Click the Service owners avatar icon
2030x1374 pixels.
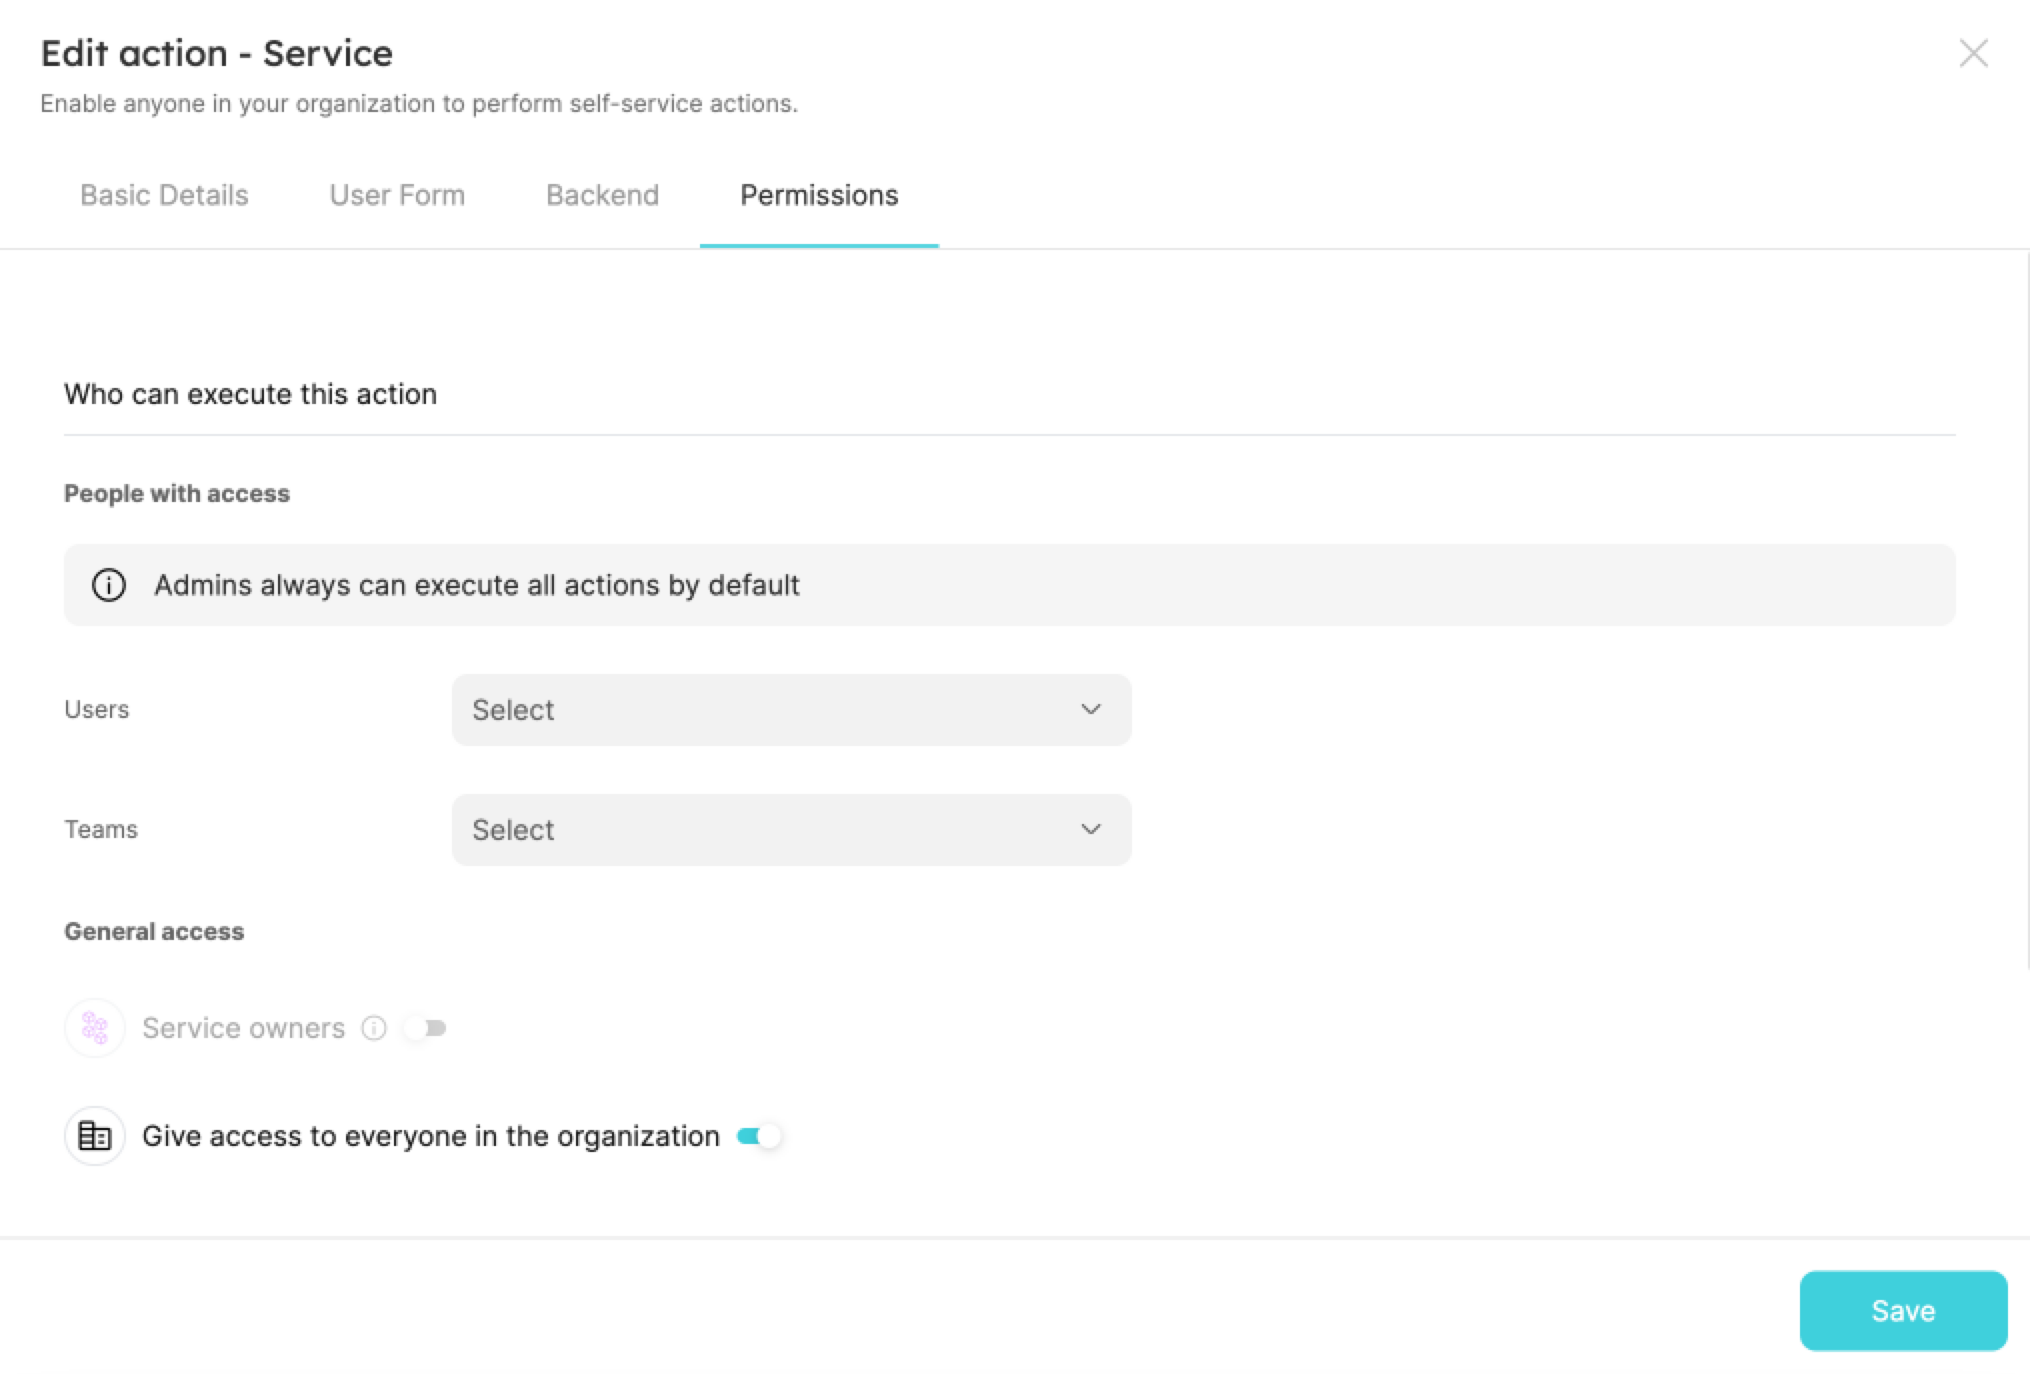(x=94, y=1028)
